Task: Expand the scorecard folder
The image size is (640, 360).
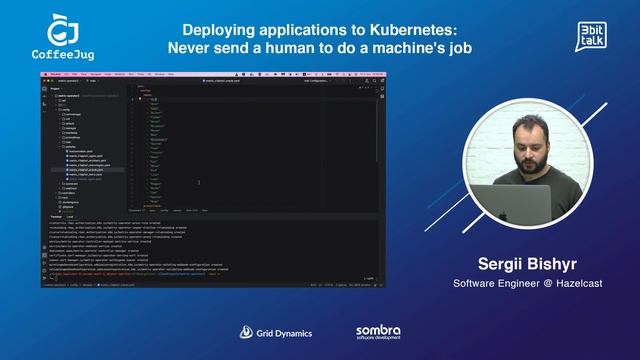Action: [60, 184]
